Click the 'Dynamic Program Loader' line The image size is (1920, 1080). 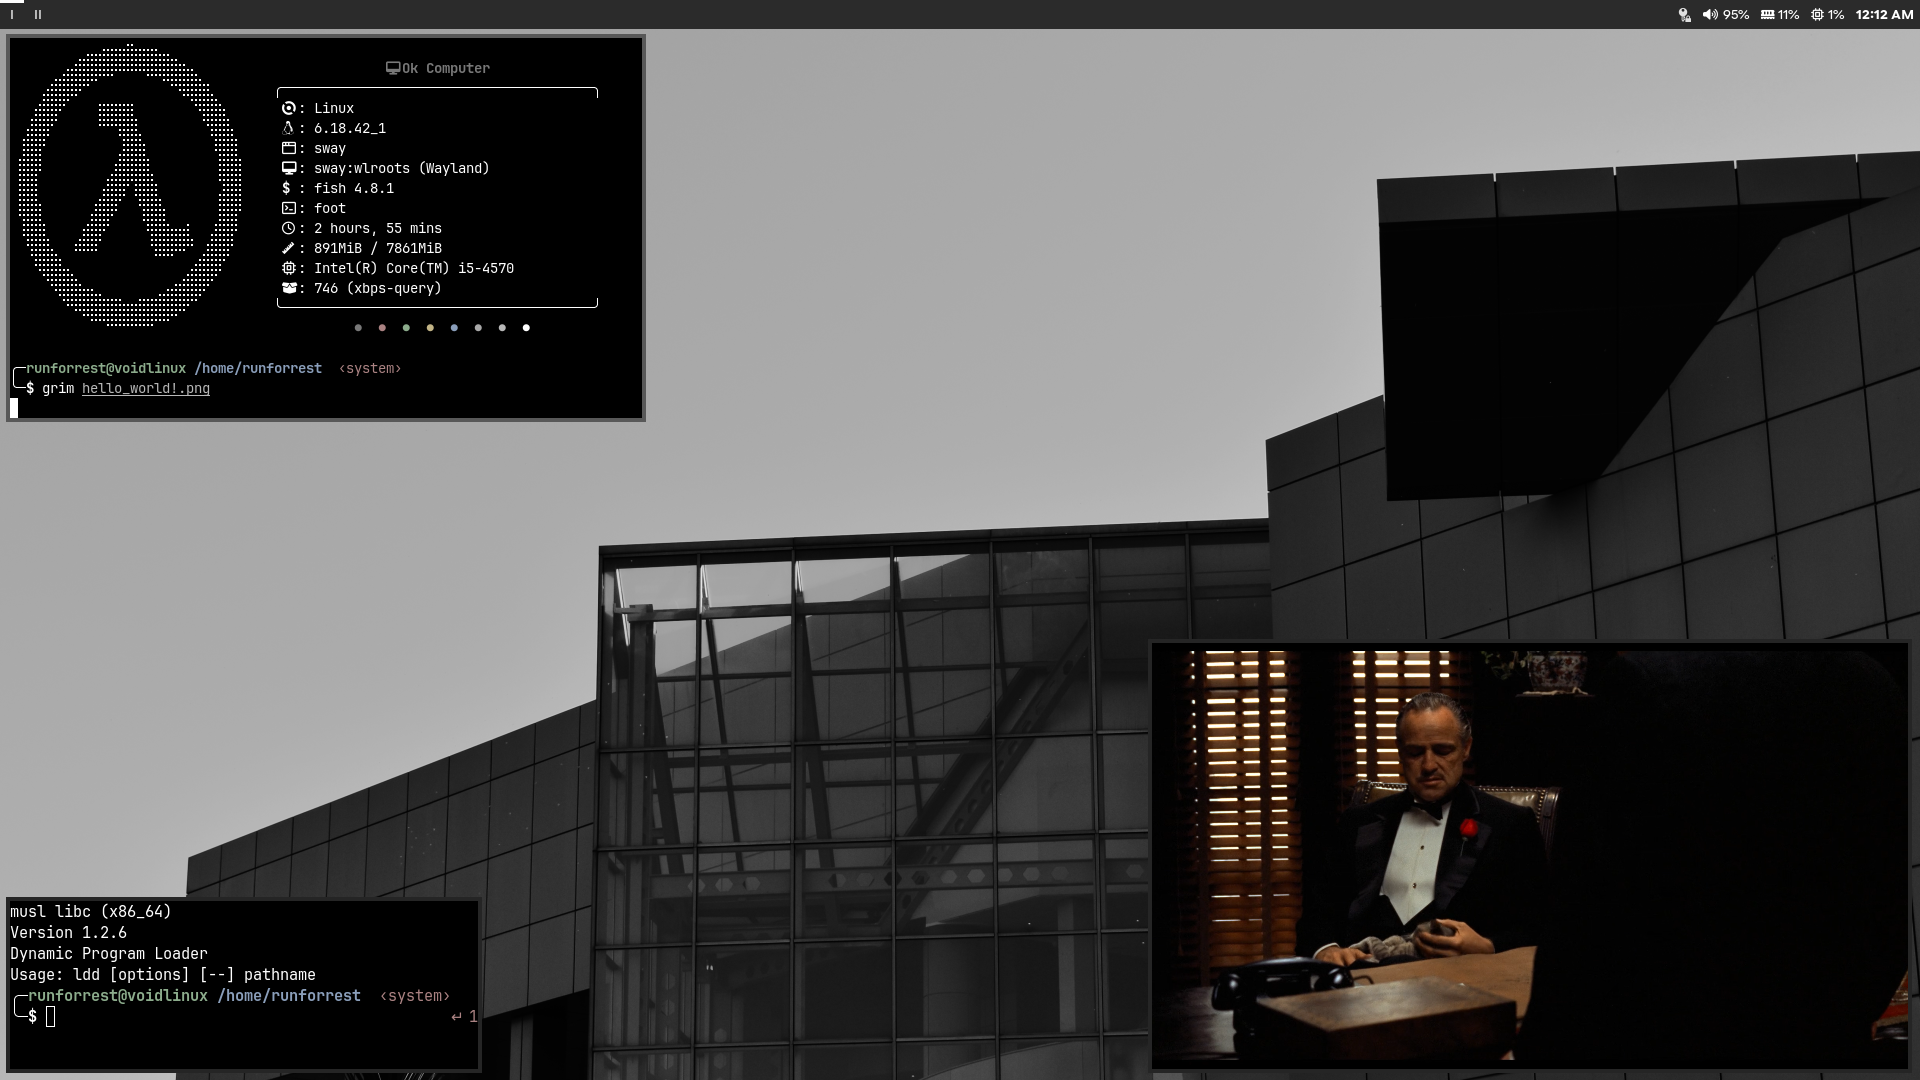pyautogui.click(x=109, y=954)
